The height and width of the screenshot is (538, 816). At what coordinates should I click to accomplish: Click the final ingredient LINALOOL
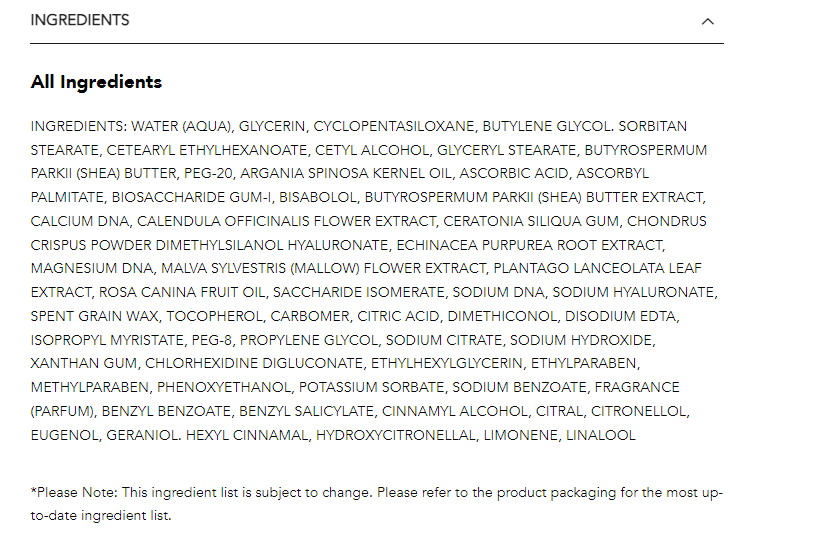tap(601, 435)
